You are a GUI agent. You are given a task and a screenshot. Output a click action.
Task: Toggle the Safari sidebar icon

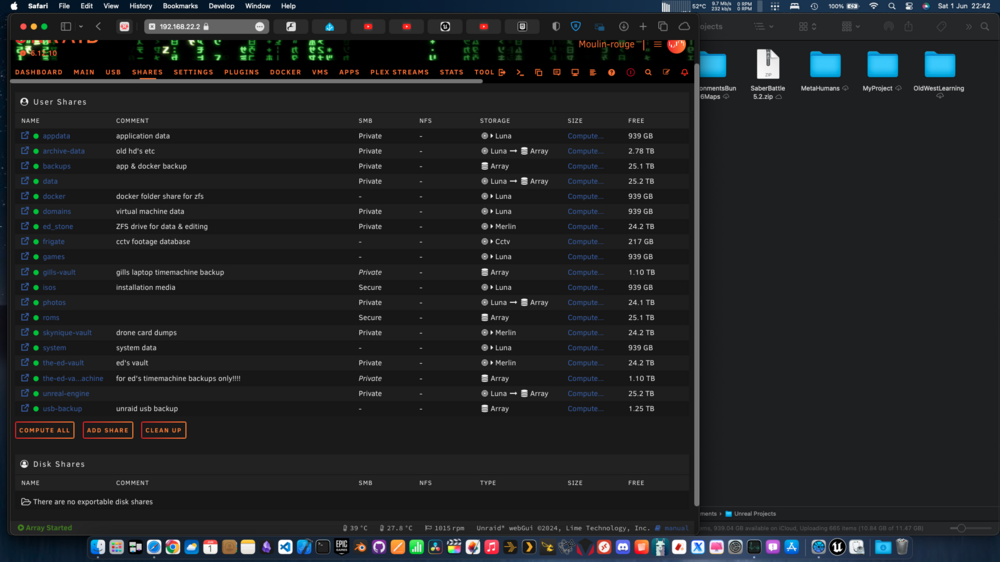pyautogui.click(x=66, y=27)
